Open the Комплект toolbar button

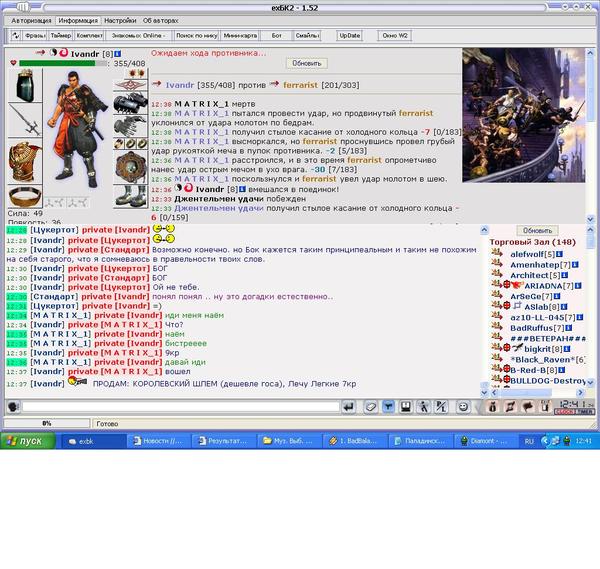pos(89,36)
